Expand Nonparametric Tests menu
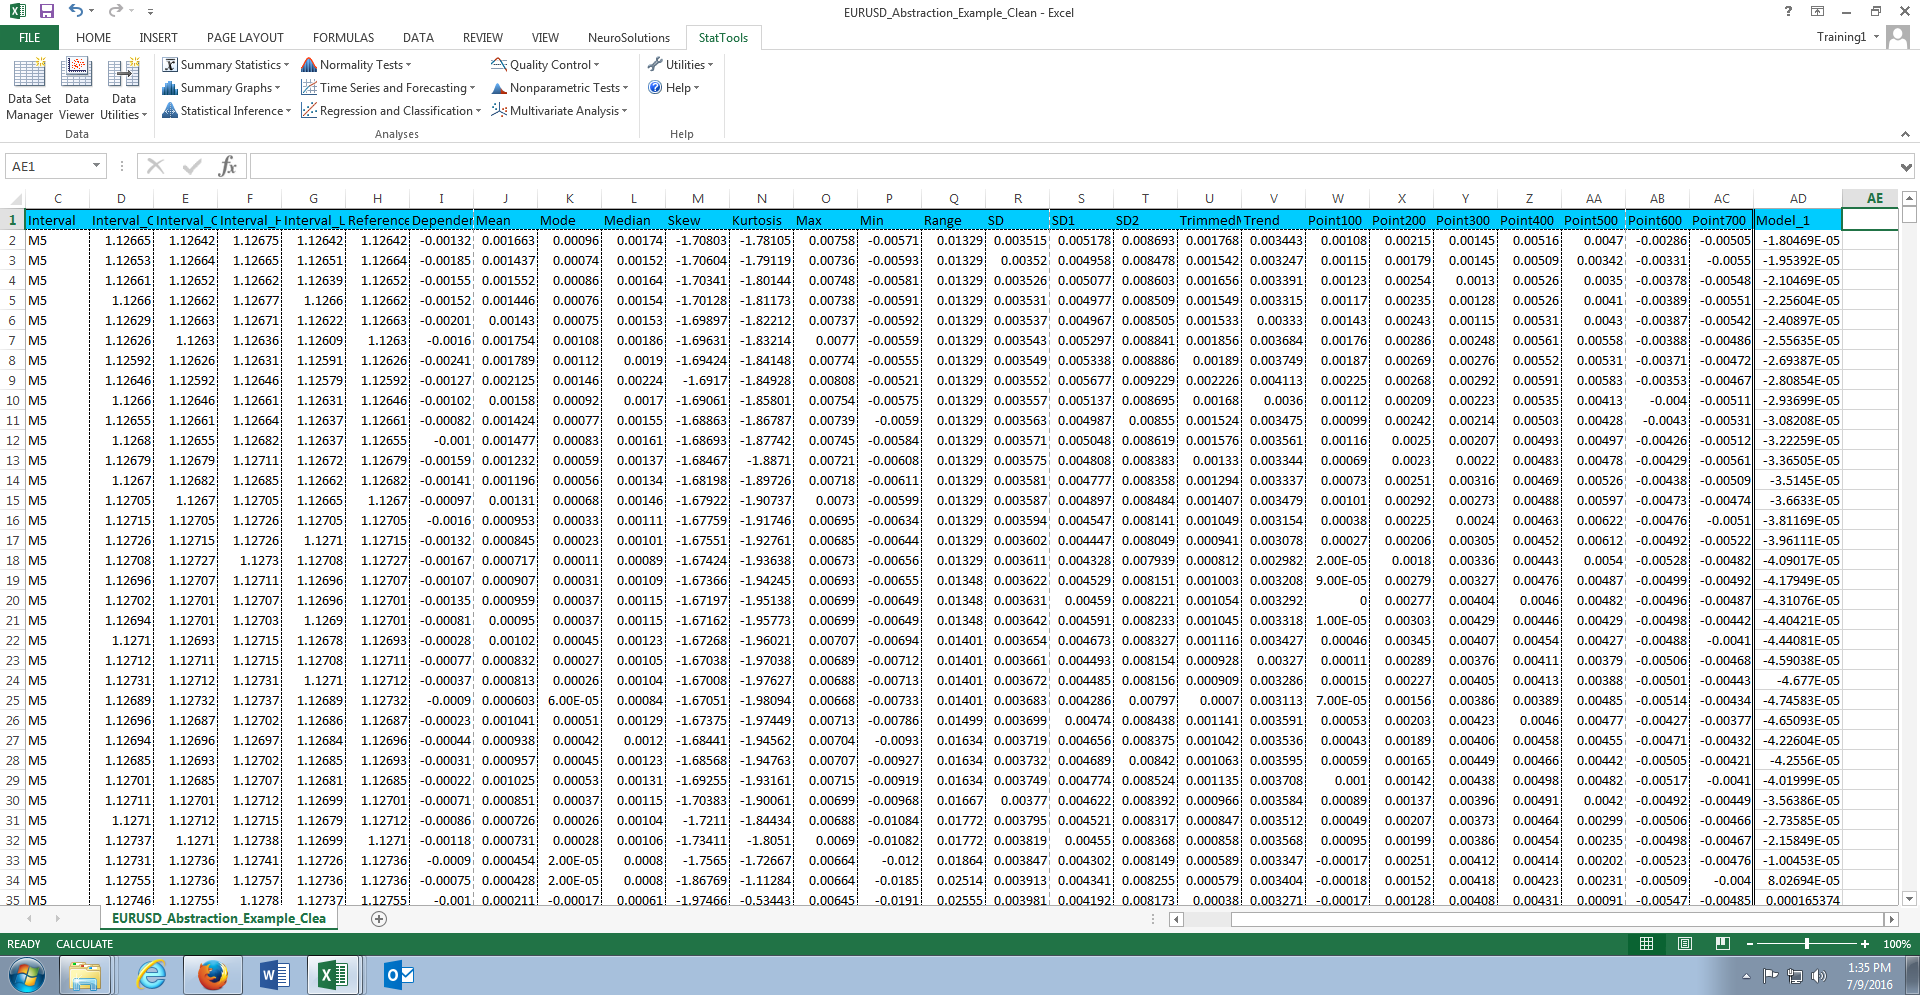The image size is (1920, 995). 559,88
